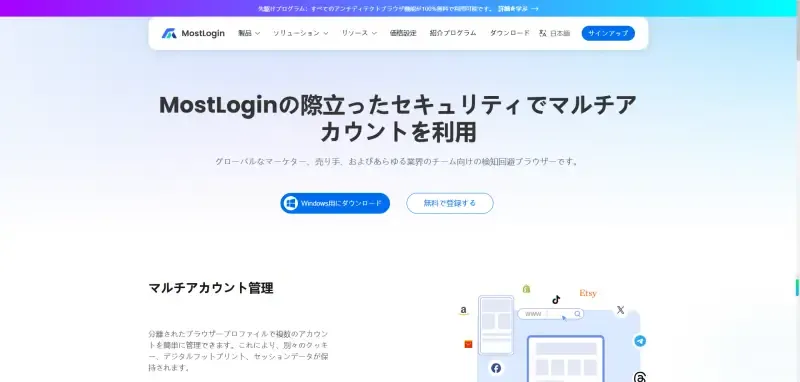800x382 pixels.
Task: Click the Amazon icon in illustration
Action: click(464, 311)
